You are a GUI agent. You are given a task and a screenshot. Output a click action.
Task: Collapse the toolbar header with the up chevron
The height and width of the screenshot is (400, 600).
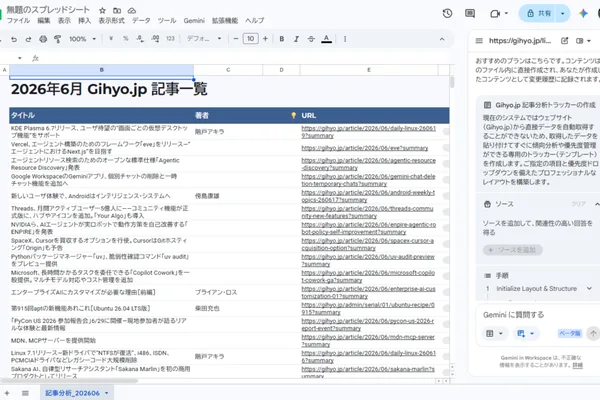[442, 39]
